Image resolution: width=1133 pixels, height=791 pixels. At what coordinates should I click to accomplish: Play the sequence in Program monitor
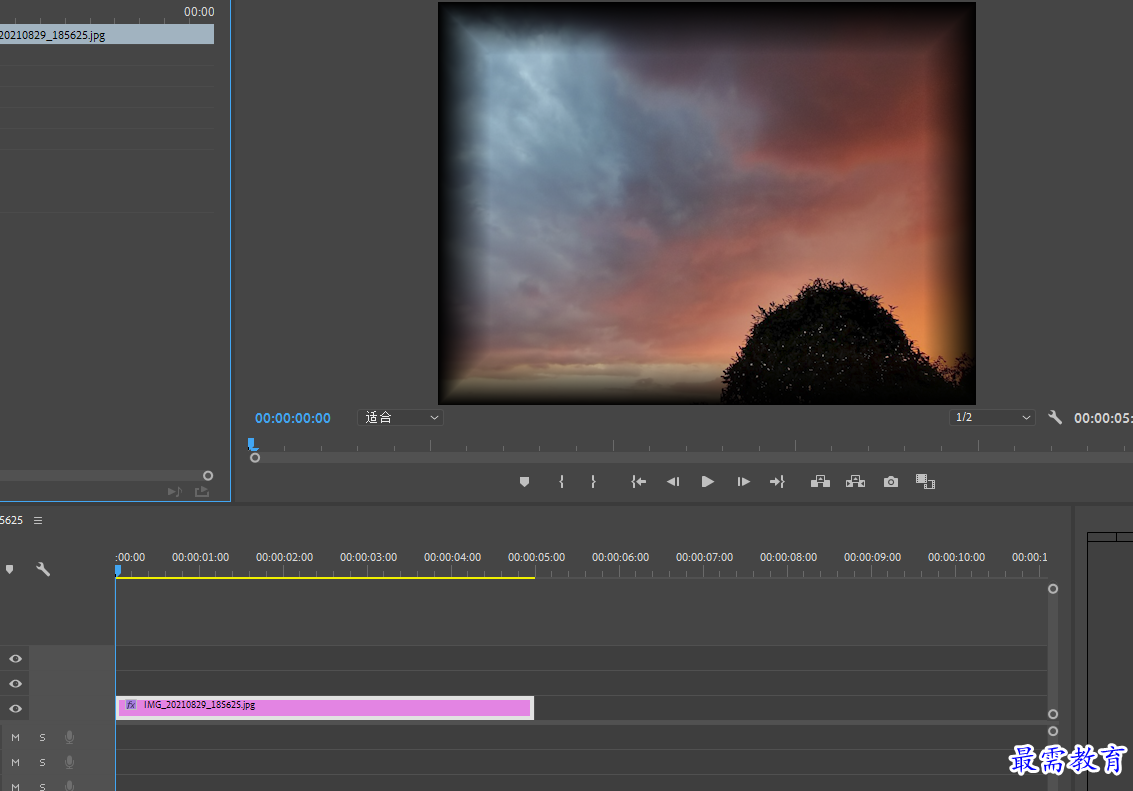[707, 482]
